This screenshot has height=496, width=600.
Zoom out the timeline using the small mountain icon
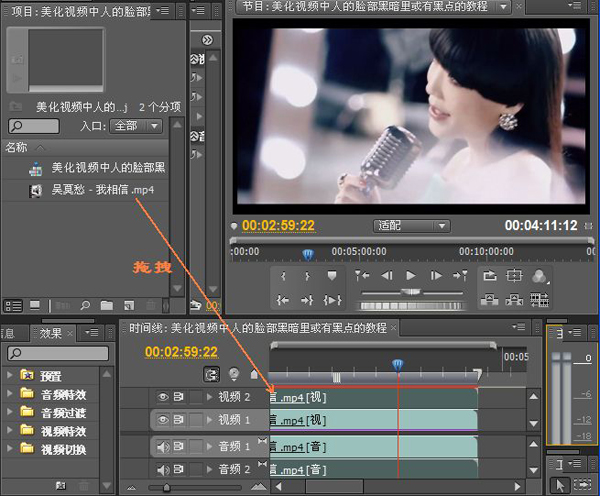pyautogui.click(x=131, y=488)
